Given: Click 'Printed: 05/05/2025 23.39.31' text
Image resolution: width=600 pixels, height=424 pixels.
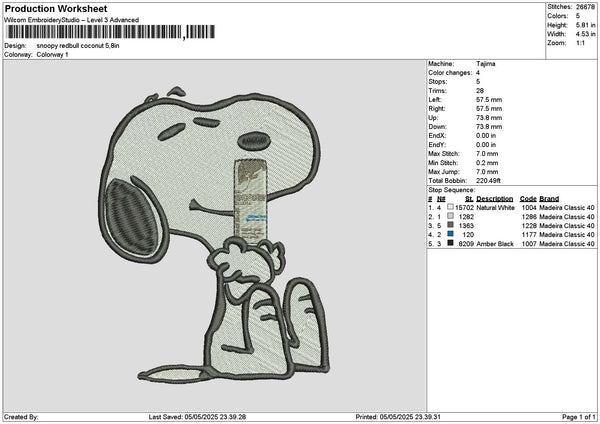Looking at the screenshot, I should [x=398, y=417].
